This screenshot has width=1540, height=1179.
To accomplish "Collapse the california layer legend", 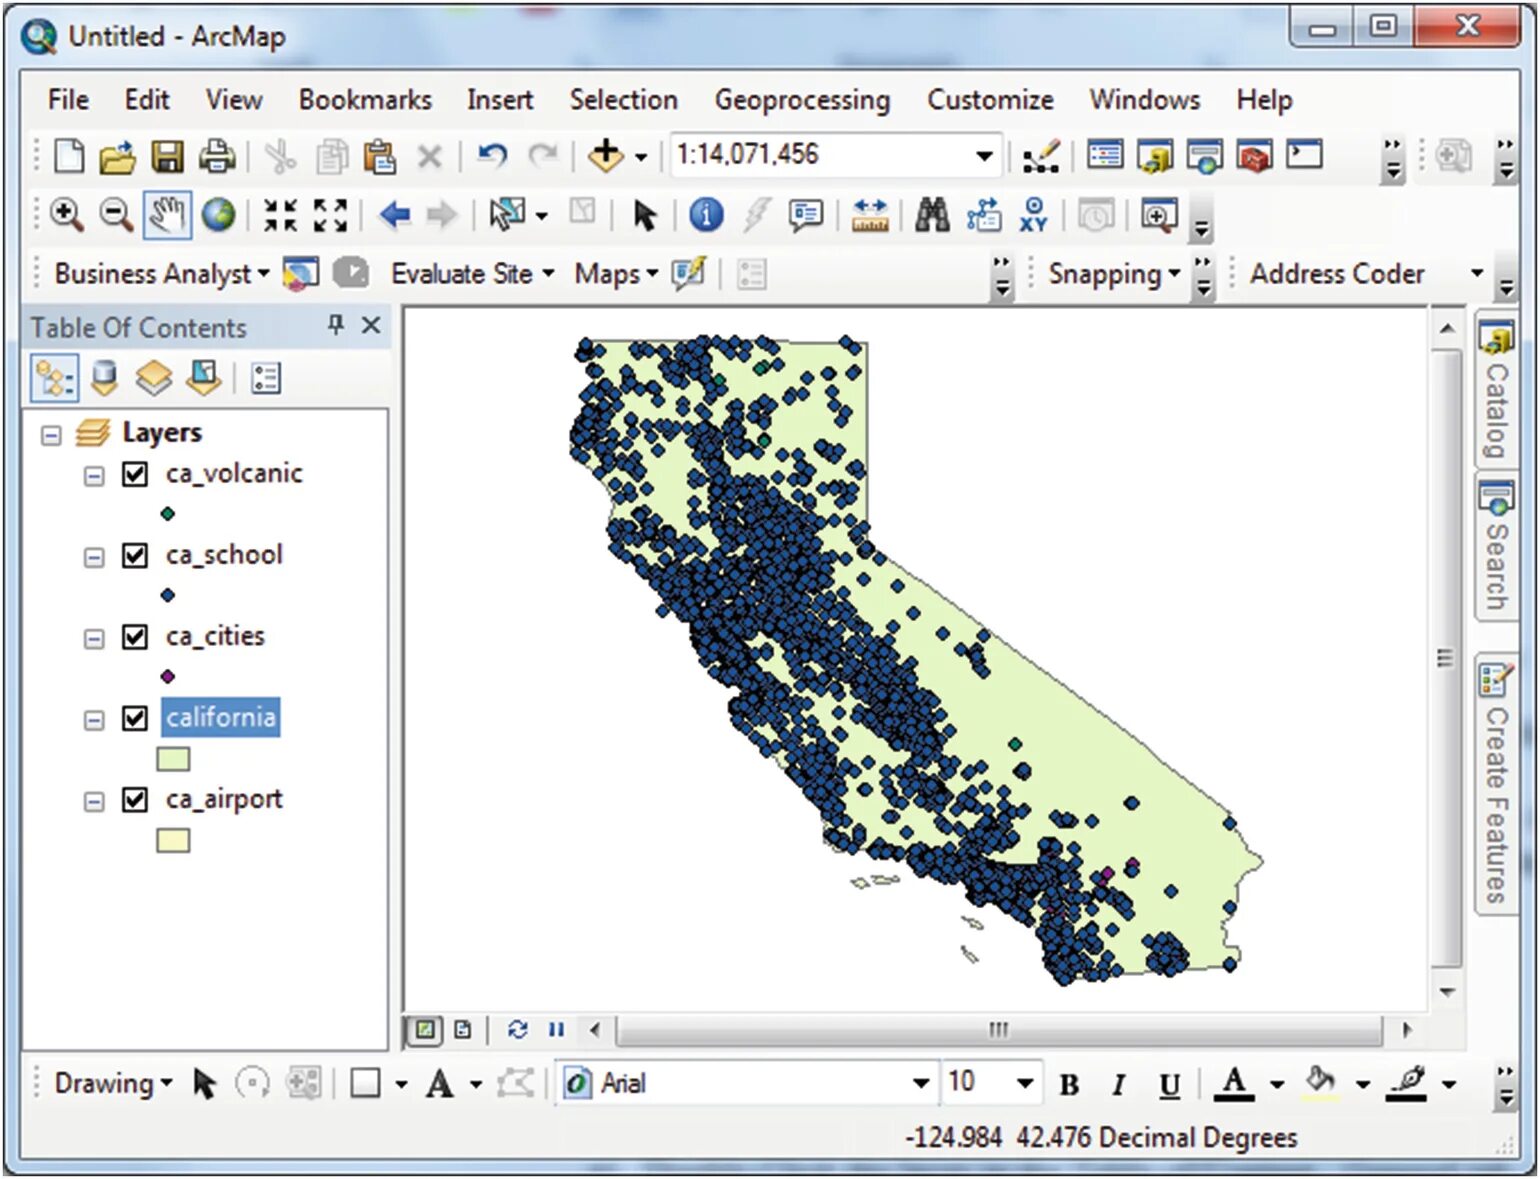I will pyautogui.click(x=93, y=720).
